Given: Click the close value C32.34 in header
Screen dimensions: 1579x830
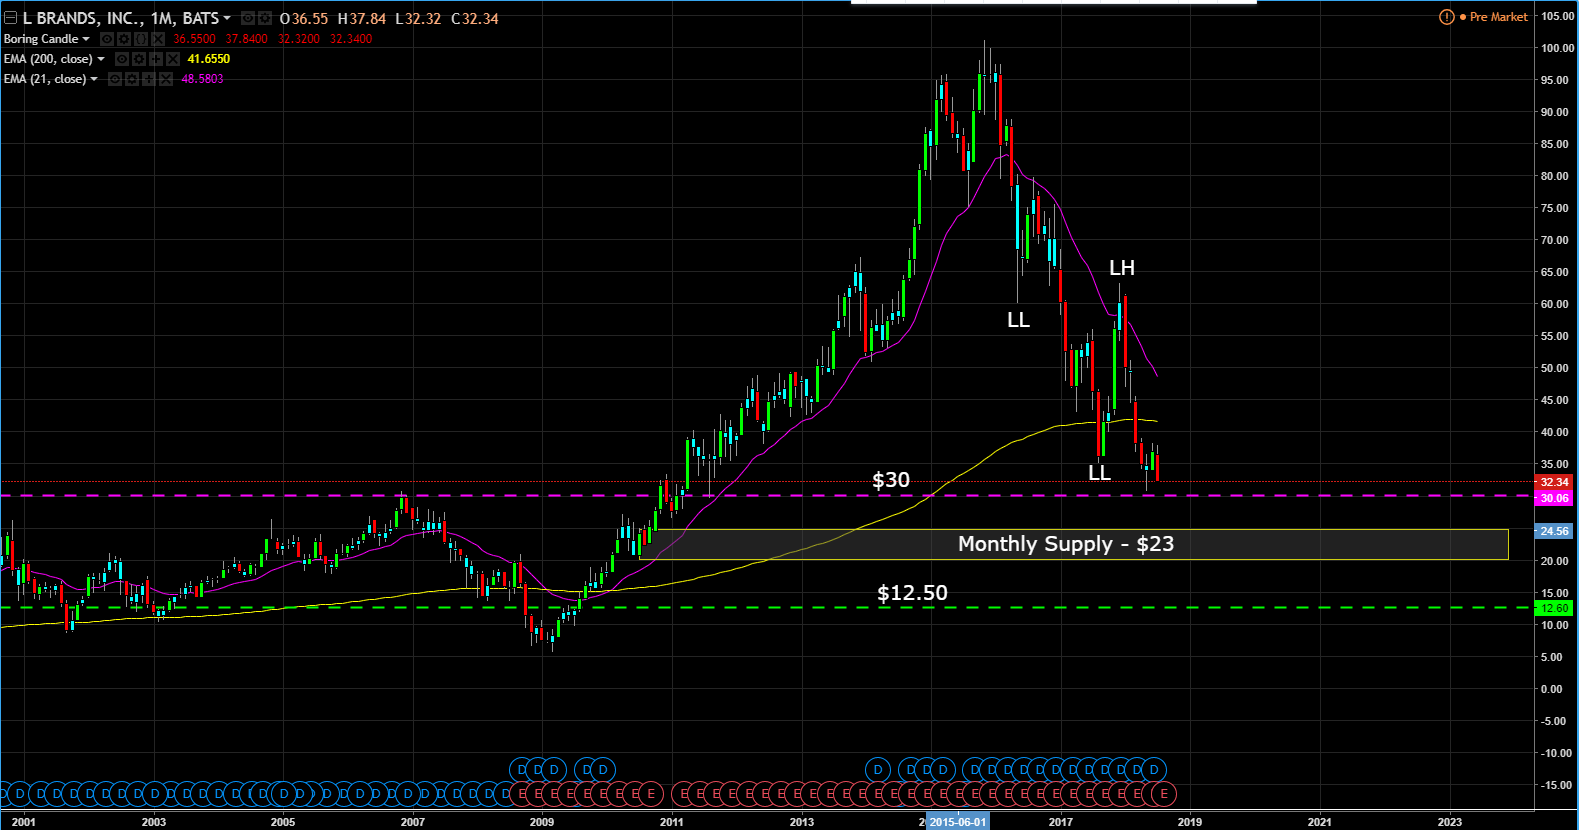Looking at the screenshot, I should (475, 18).
